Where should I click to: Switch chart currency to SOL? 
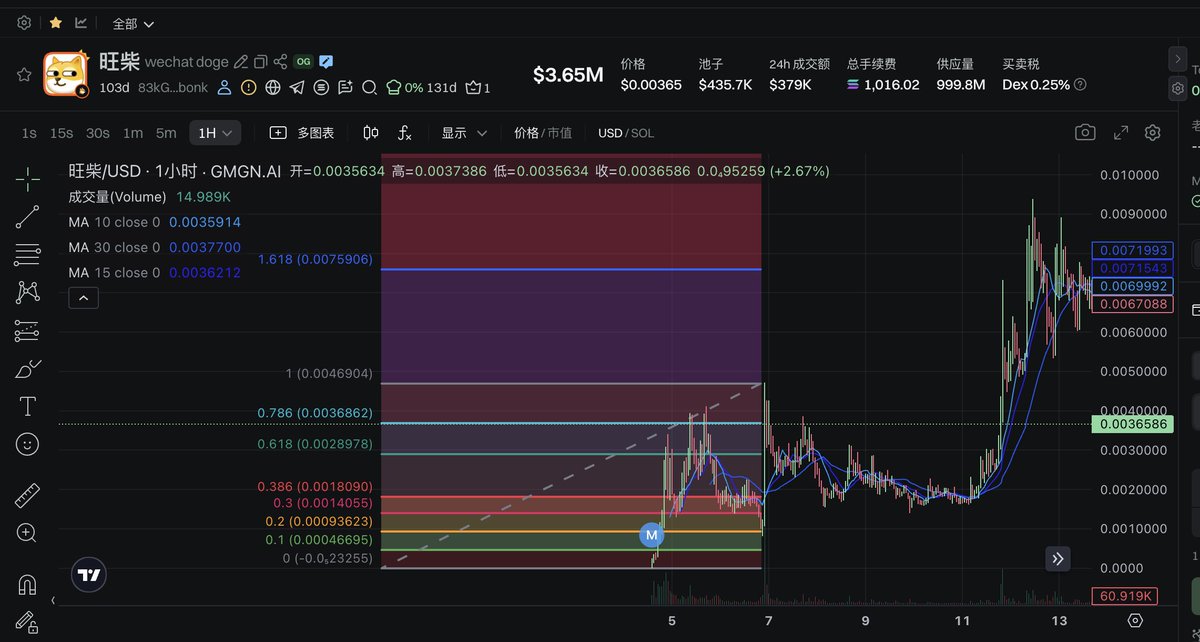643,133
